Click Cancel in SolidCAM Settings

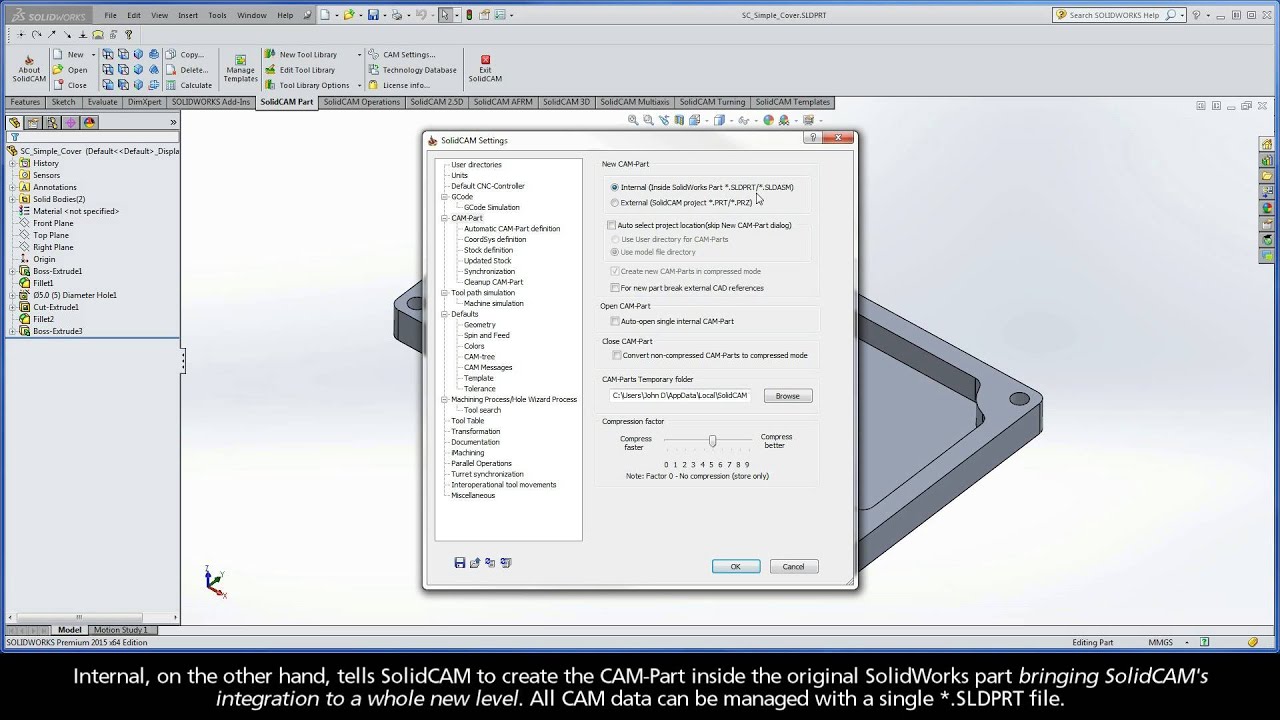[x=793, y=566]
